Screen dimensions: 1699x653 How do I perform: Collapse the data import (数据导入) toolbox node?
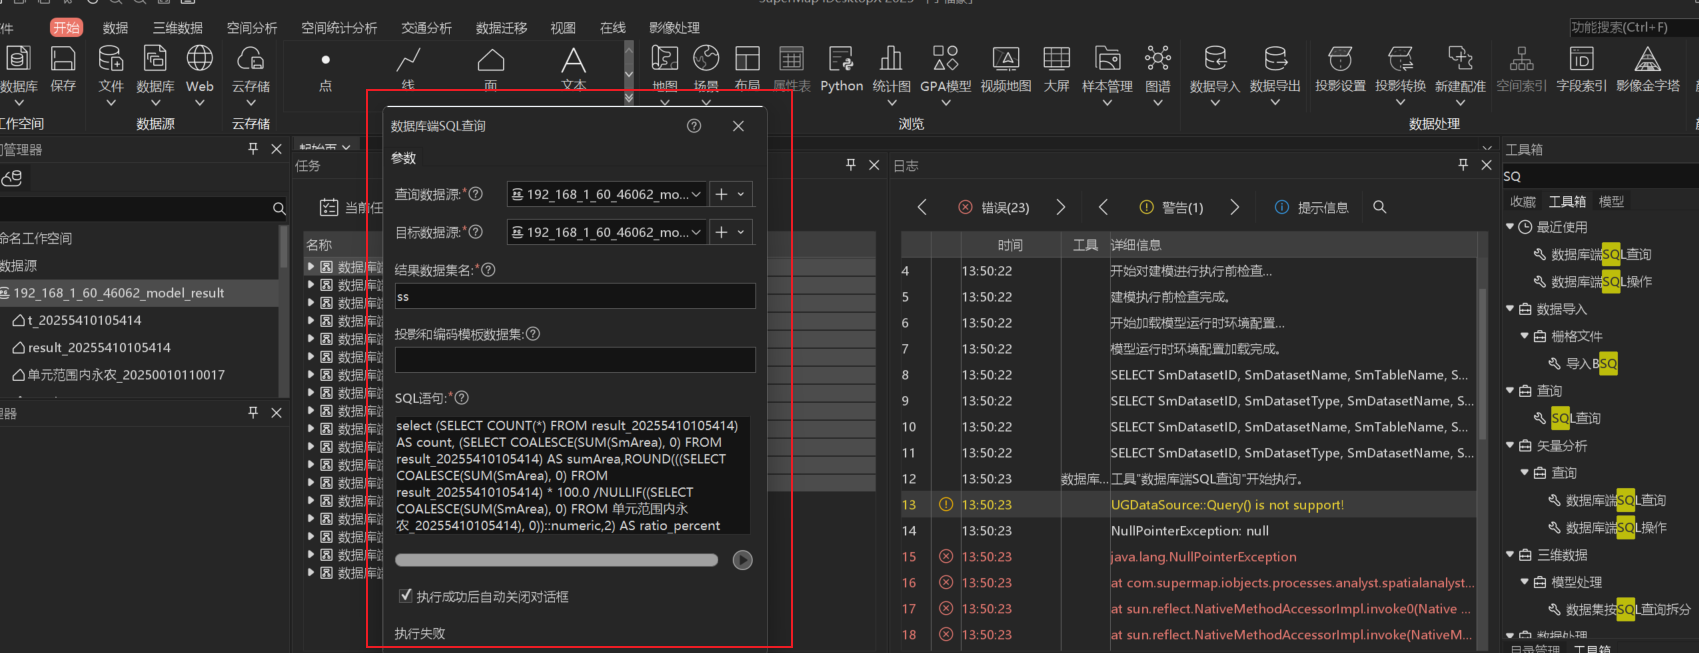click(1510, 309)
